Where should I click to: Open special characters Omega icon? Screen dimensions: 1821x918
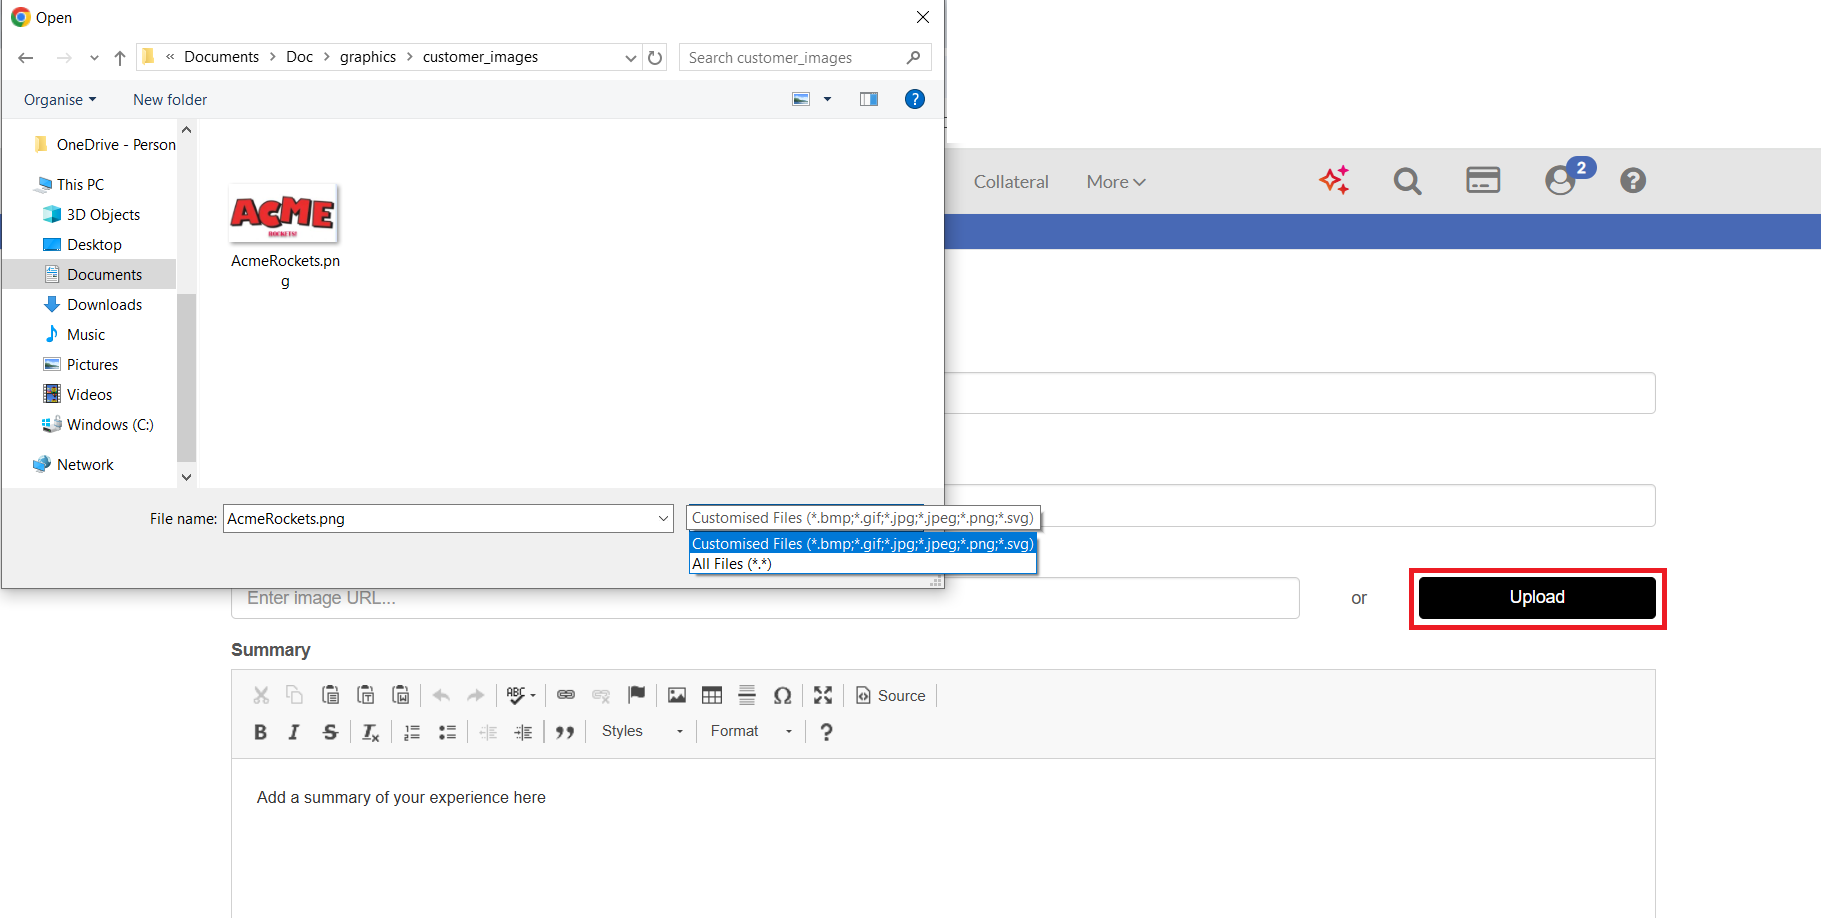pos(783,695)
